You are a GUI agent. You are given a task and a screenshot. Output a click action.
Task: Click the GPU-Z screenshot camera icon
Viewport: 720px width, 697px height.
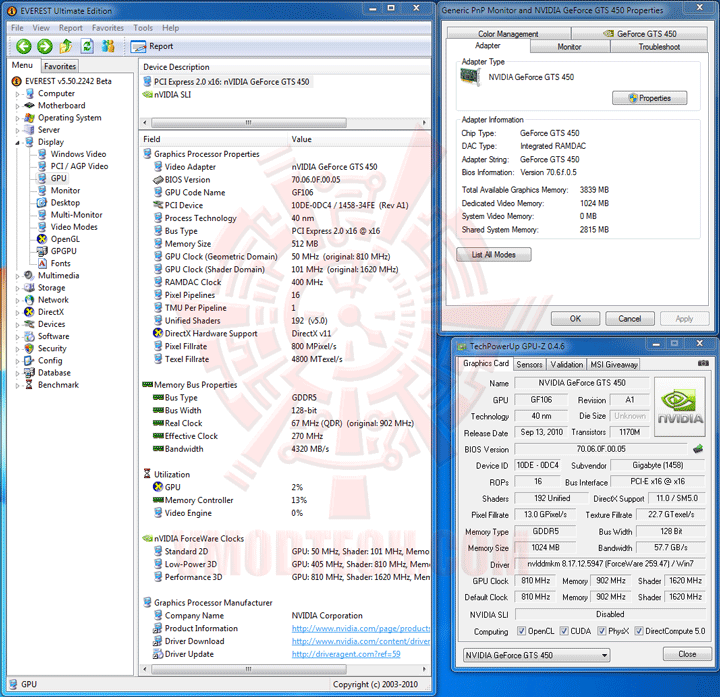[x=703, y=363]
